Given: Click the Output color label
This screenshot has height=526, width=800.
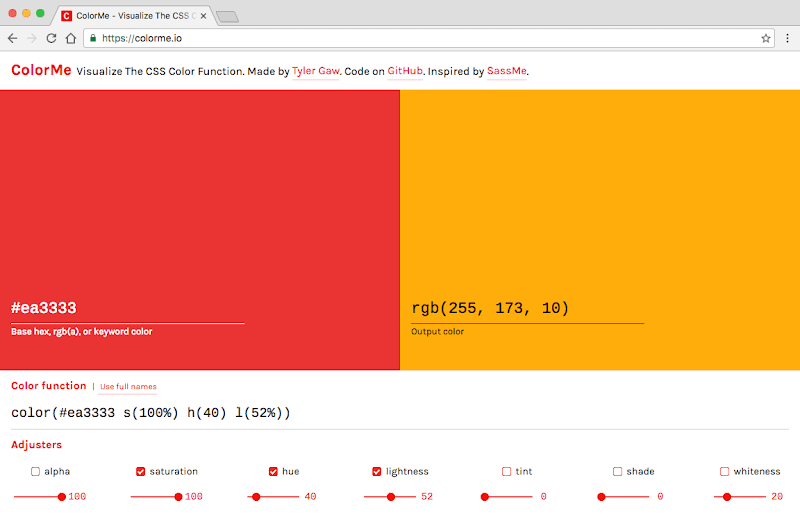Looking at the screenshot, I should [x=437, y=332].
